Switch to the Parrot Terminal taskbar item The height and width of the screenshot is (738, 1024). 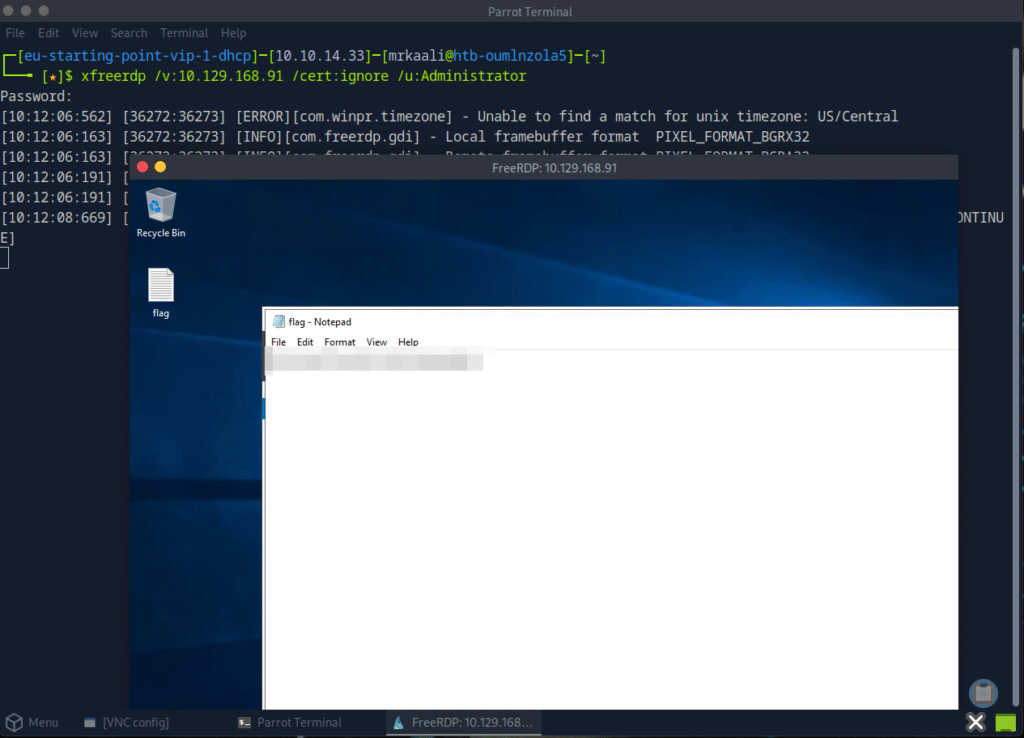(290, 722)
